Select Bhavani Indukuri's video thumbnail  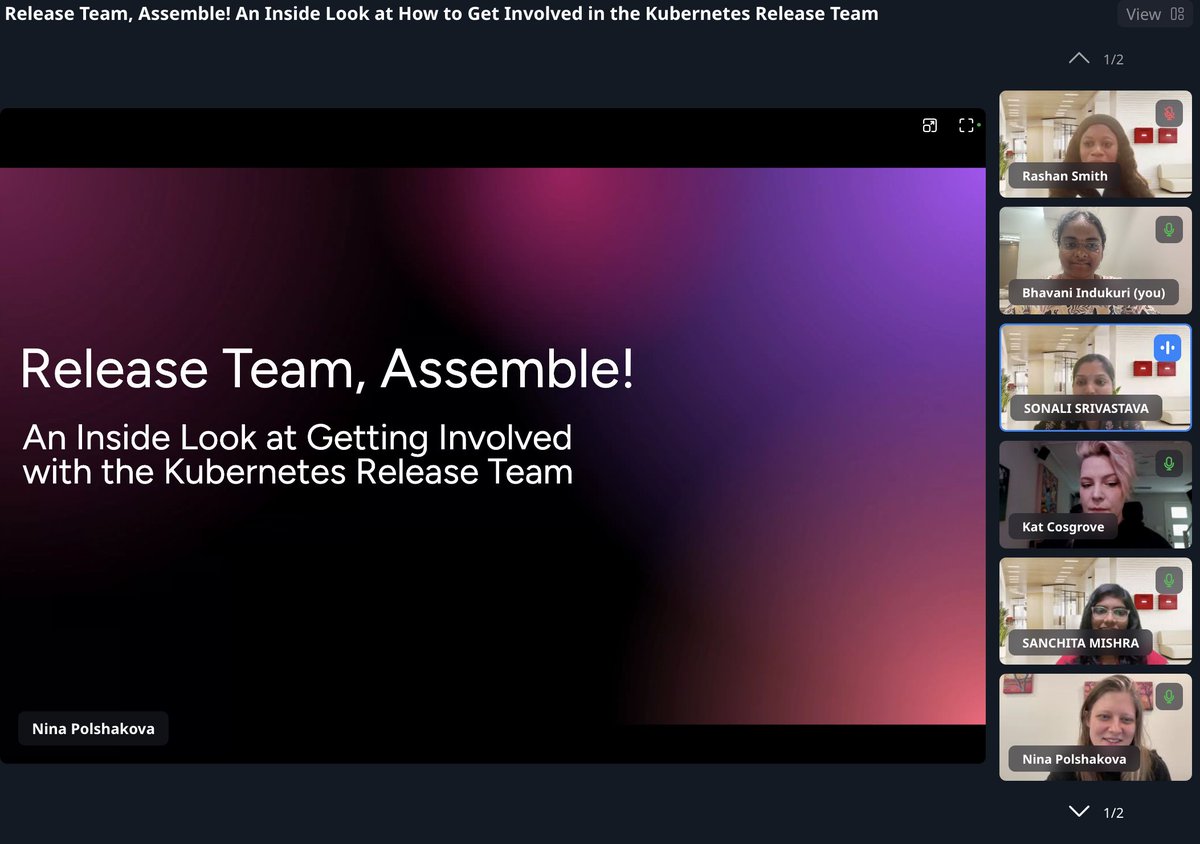click(x=1096, y=261)
